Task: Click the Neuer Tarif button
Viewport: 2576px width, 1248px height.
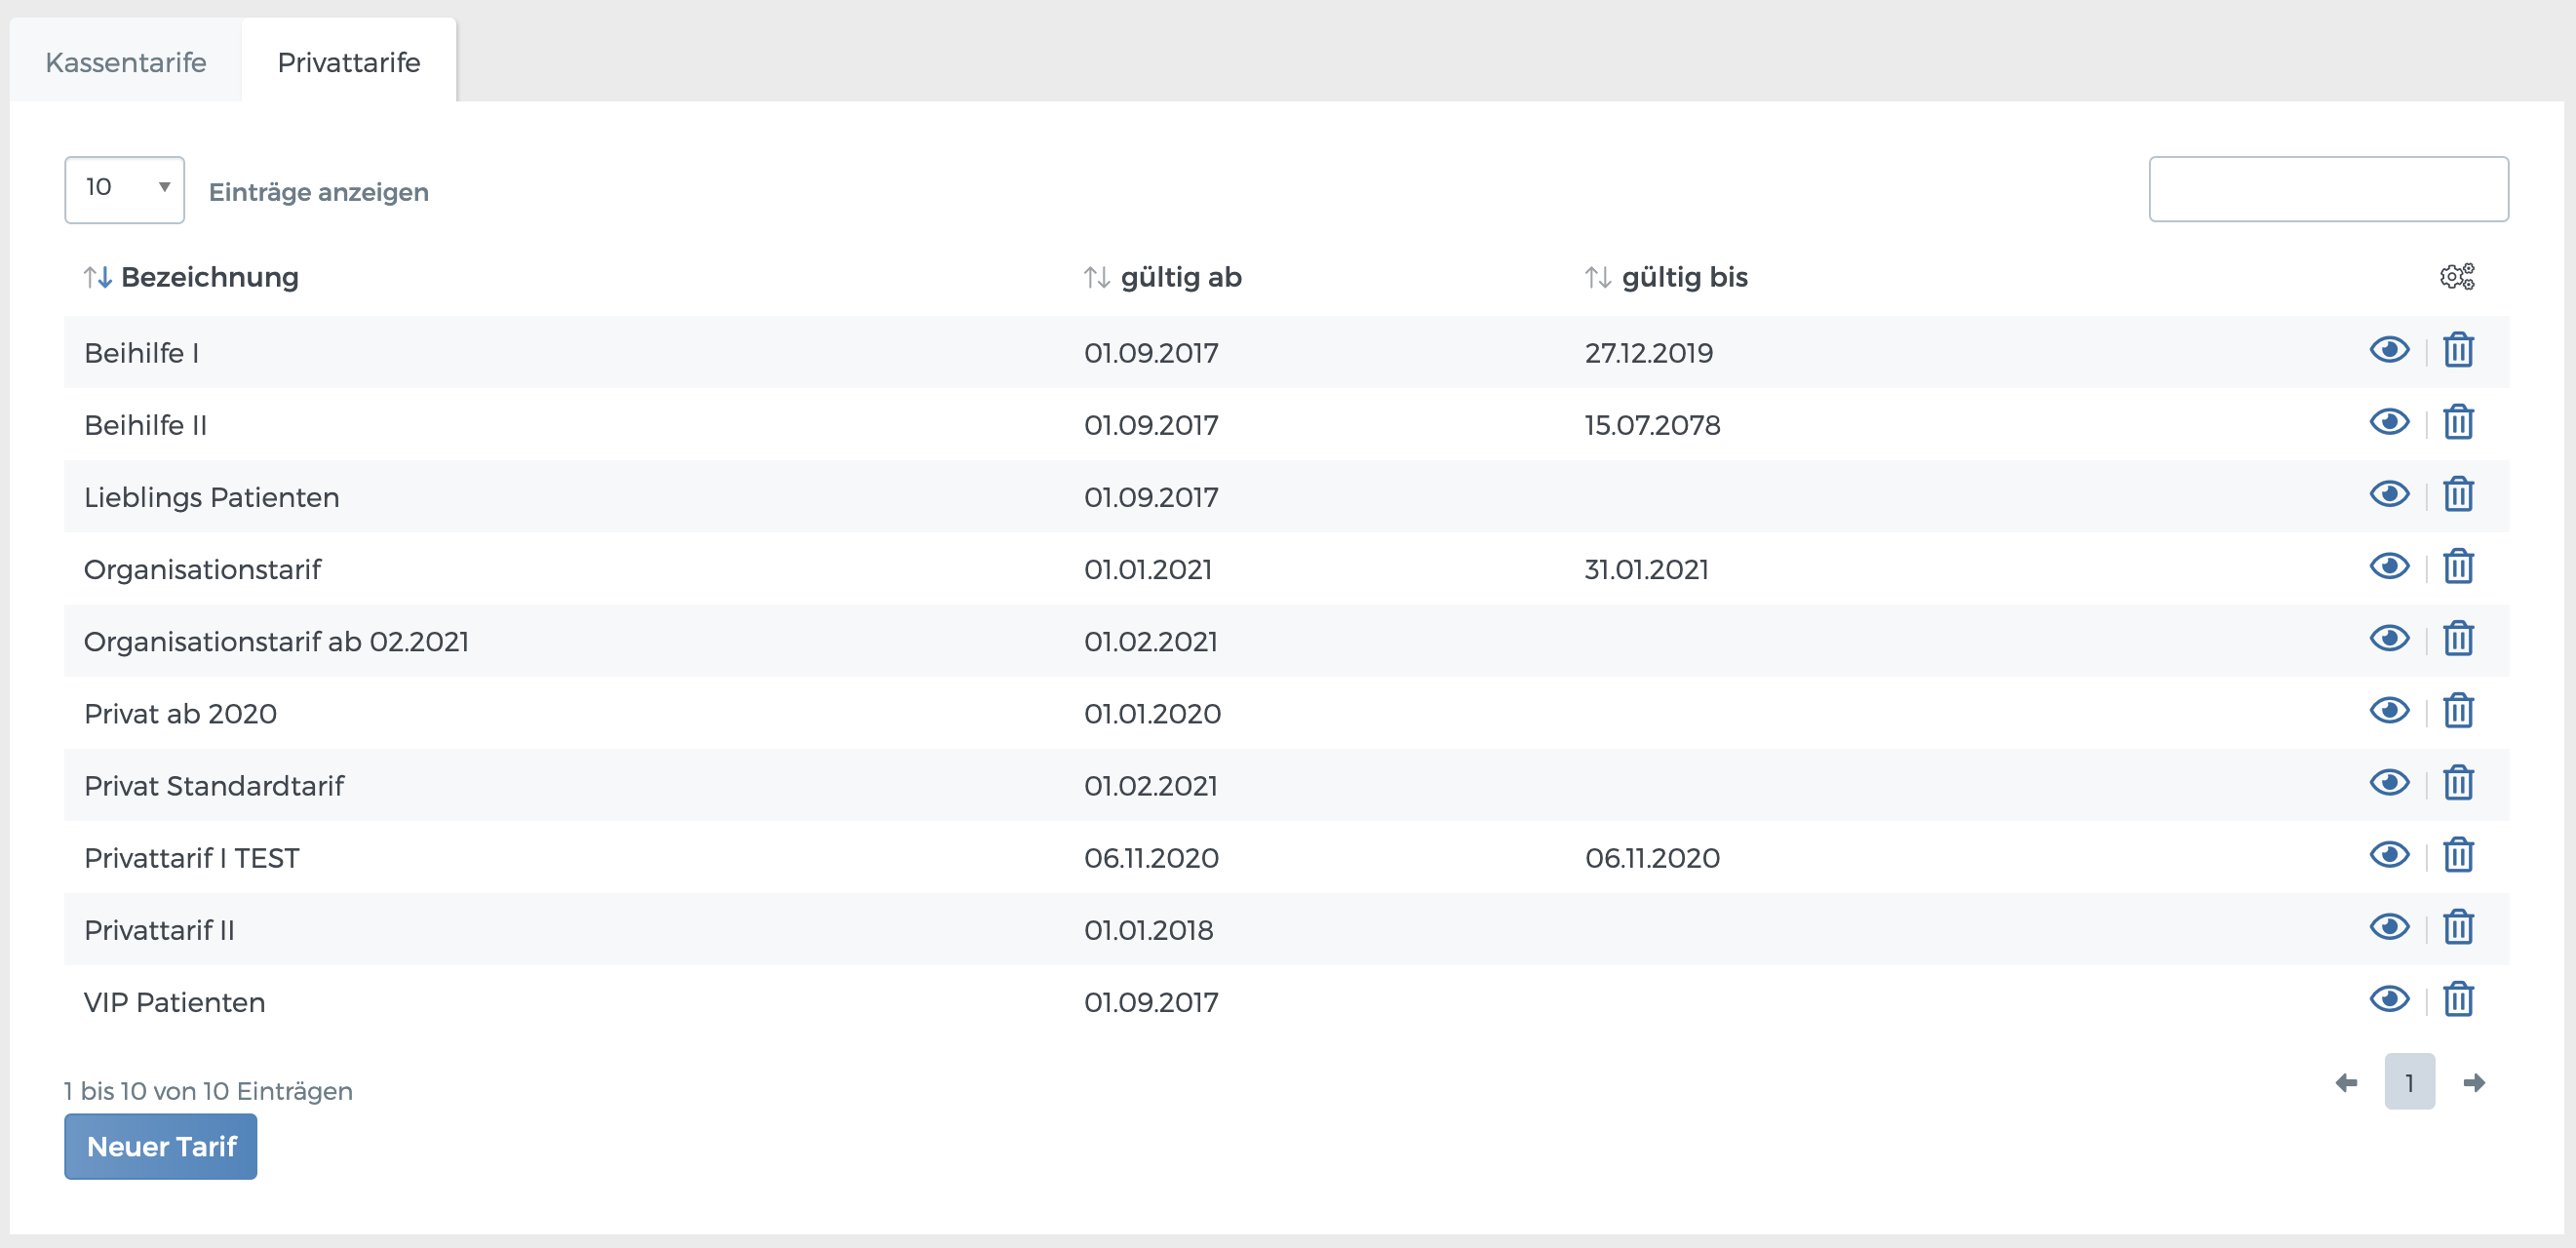Action: pos(161,1146)
